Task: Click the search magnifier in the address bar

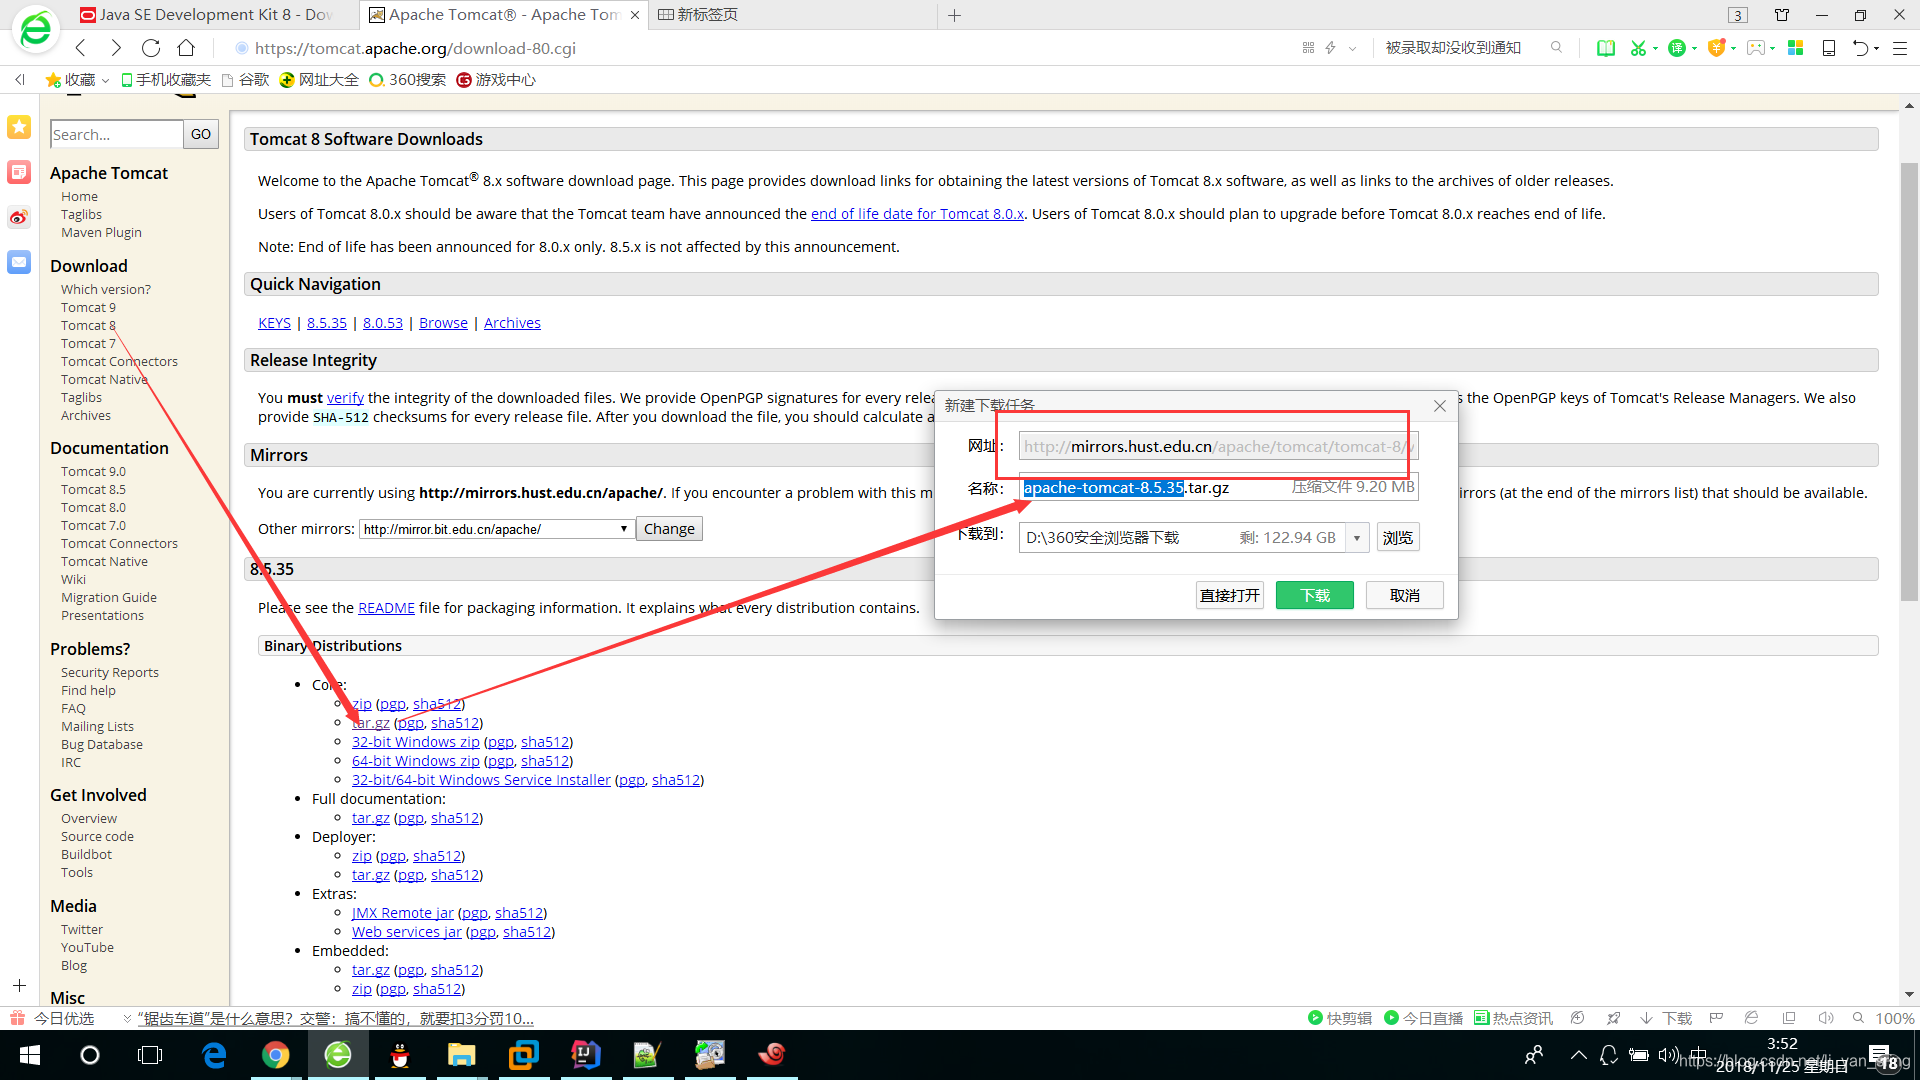Action: pyautogui.click(x=1556, y=47)
